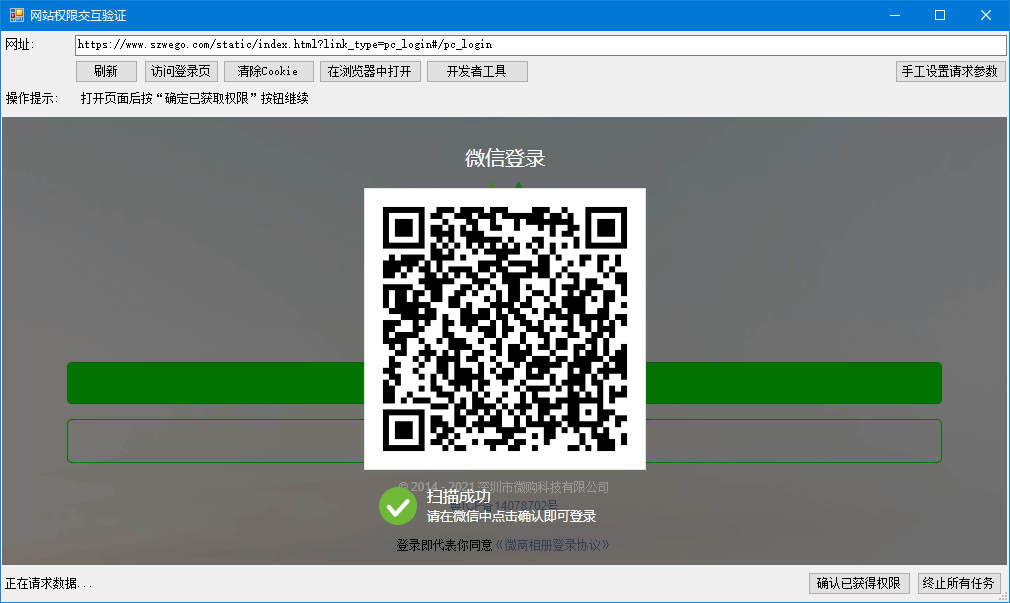Image resolution: width=1010 pixels, height=603 pixels.
Task: Minimize the 网站权限交互验证 window
Action: tap(895, 15)
